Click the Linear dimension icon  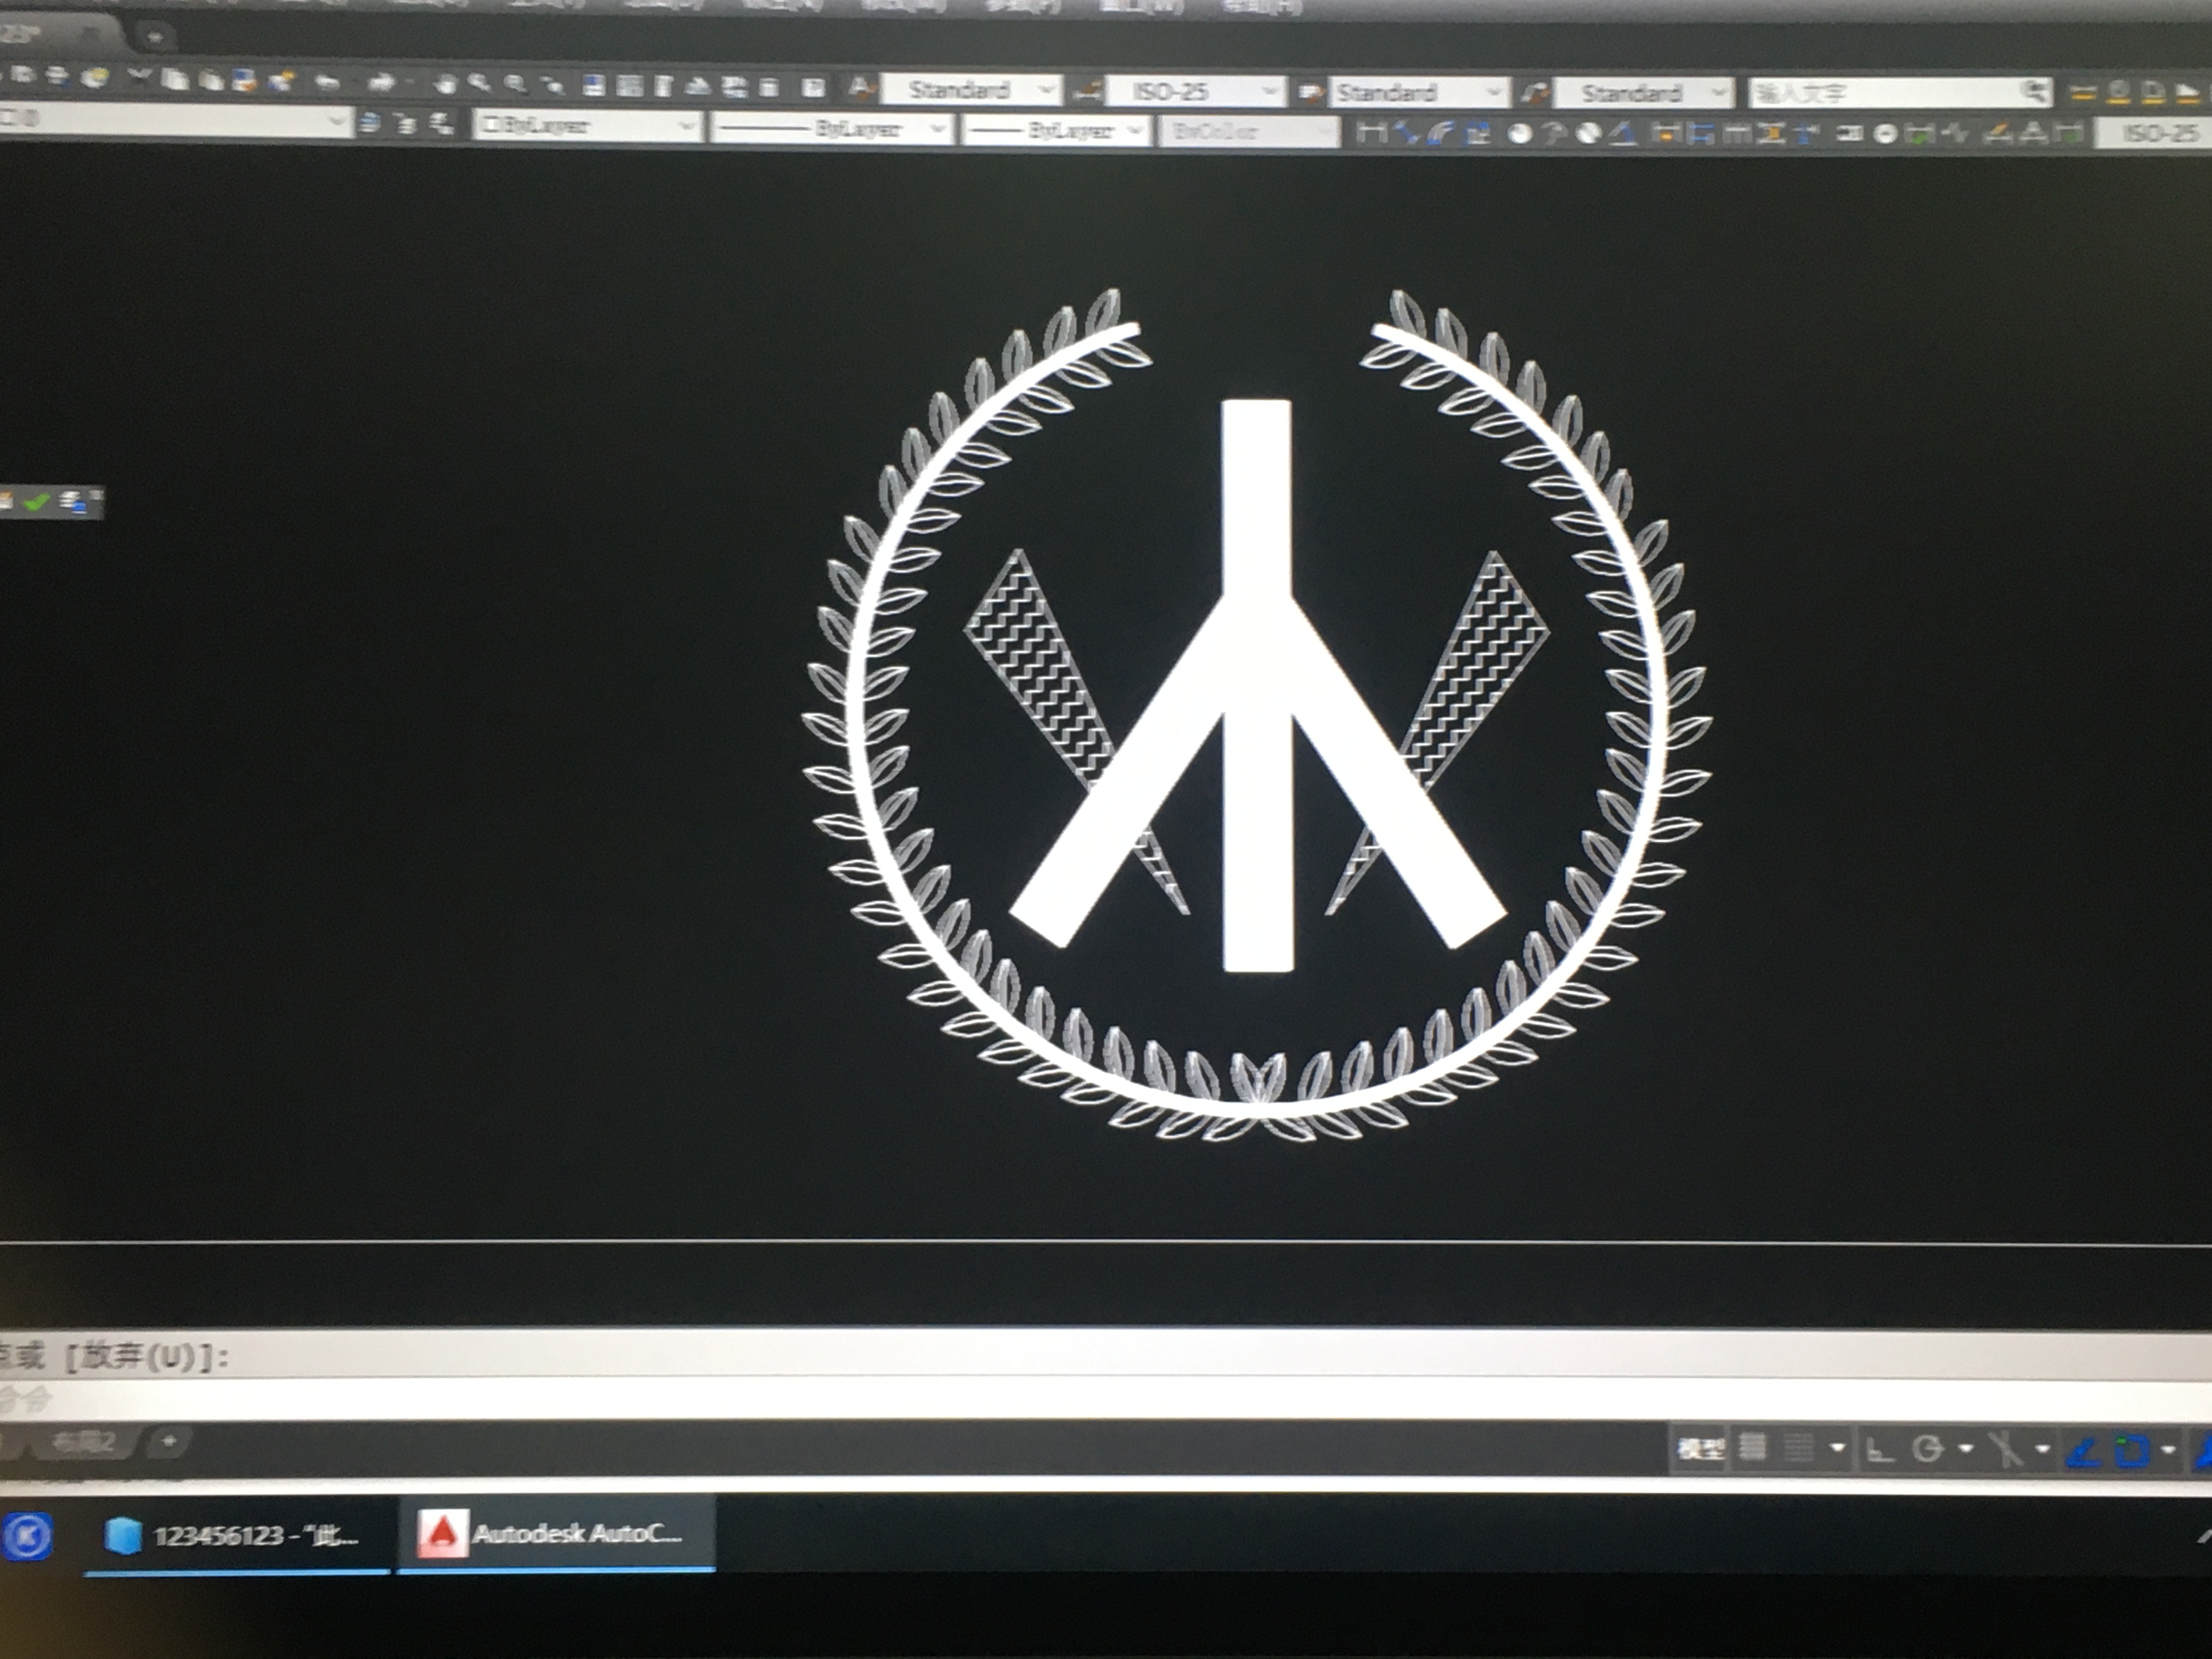coord(1372,132)
